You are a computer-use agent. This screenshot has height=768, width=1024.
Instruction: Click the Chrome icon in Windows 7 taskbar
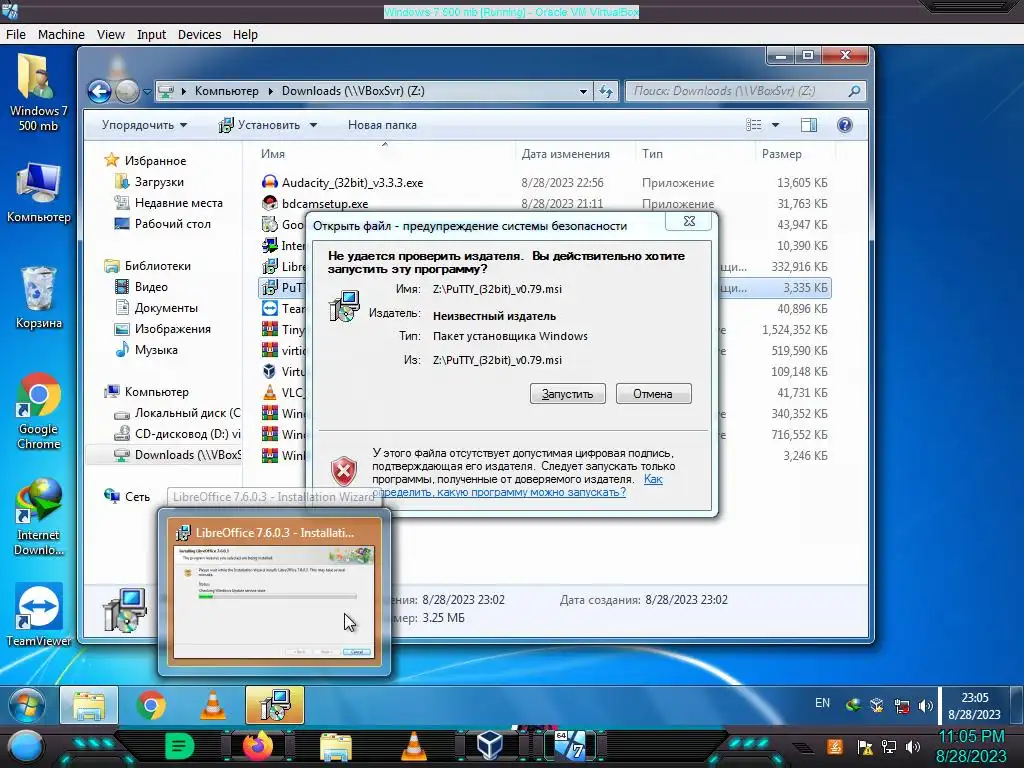pyautogui.click(x=151, y=705)
